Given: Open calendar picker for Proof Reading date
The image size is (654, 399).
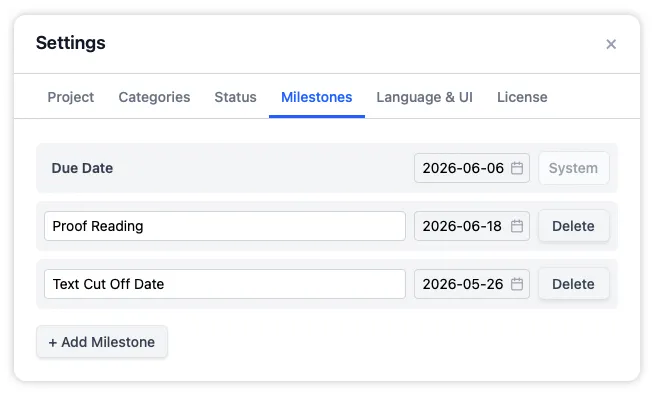Looking at the screenshot, I should pos(517,226).
